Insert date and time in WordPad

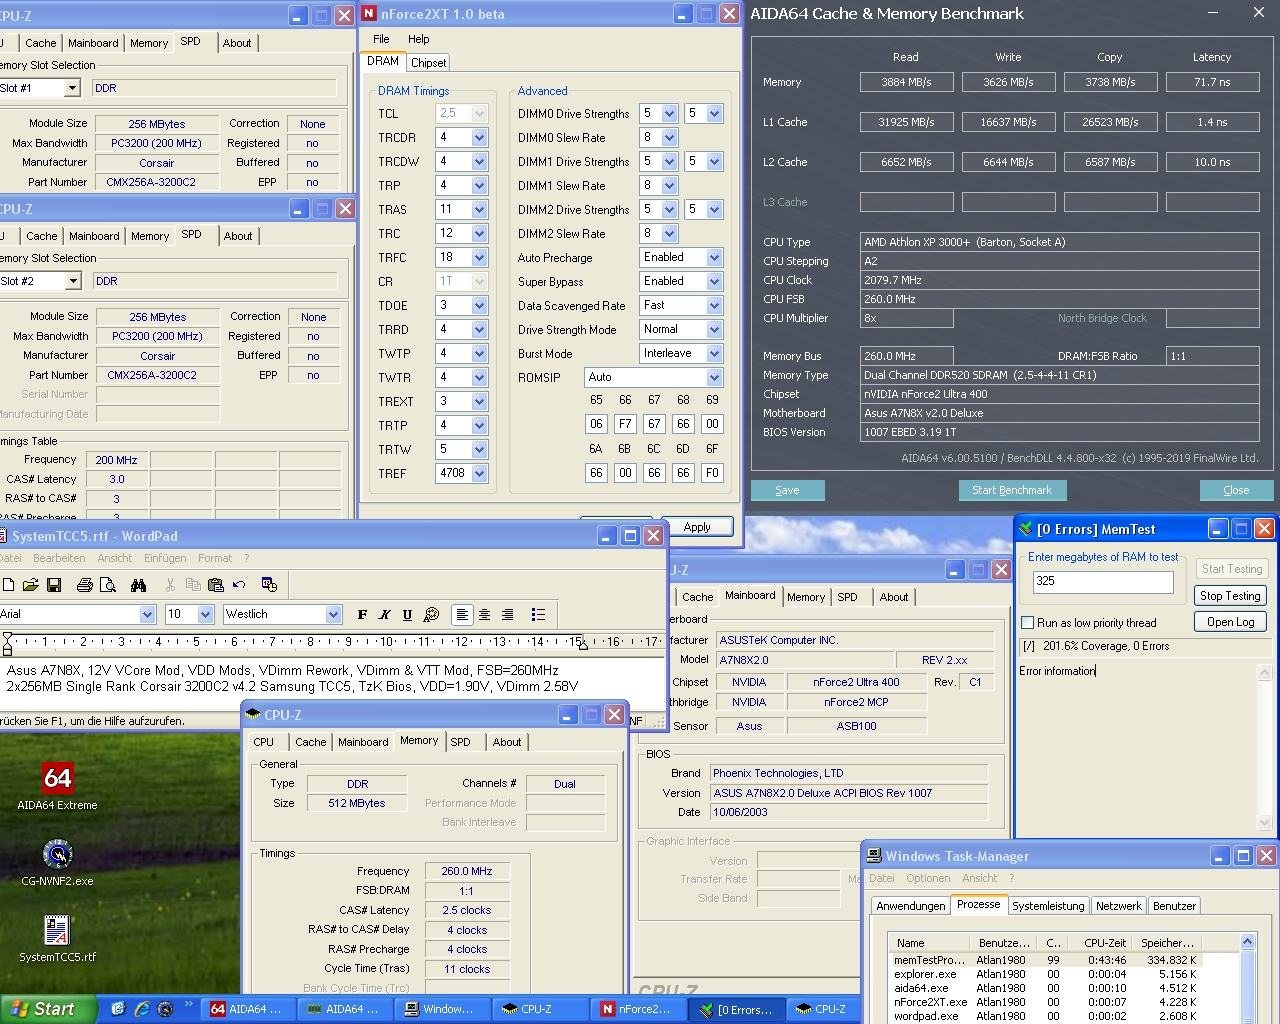coord(269,585)
